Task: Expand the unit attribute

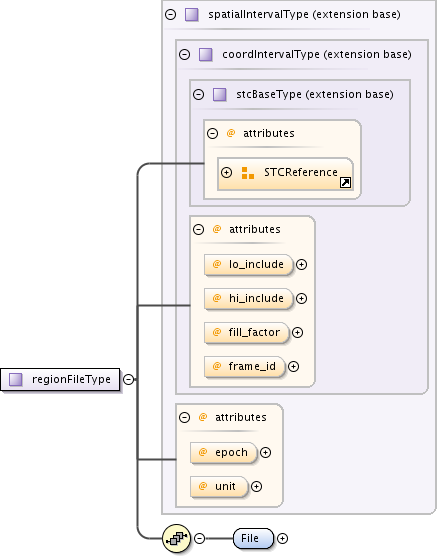Action: coord(256,486)
